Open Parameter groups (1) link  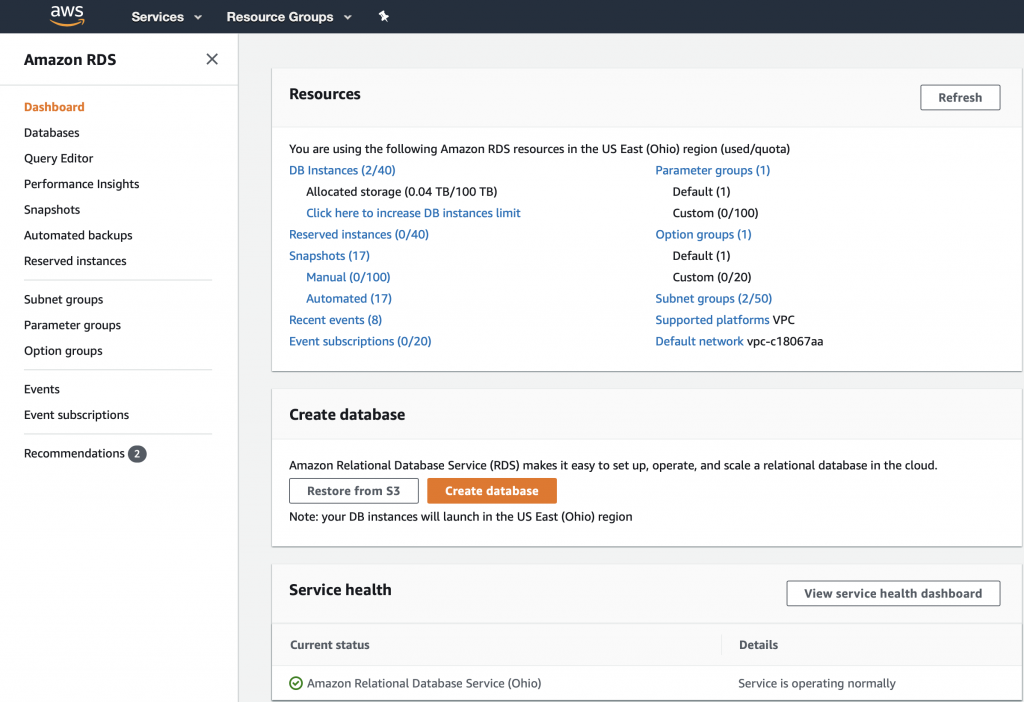tap(712, 170)
